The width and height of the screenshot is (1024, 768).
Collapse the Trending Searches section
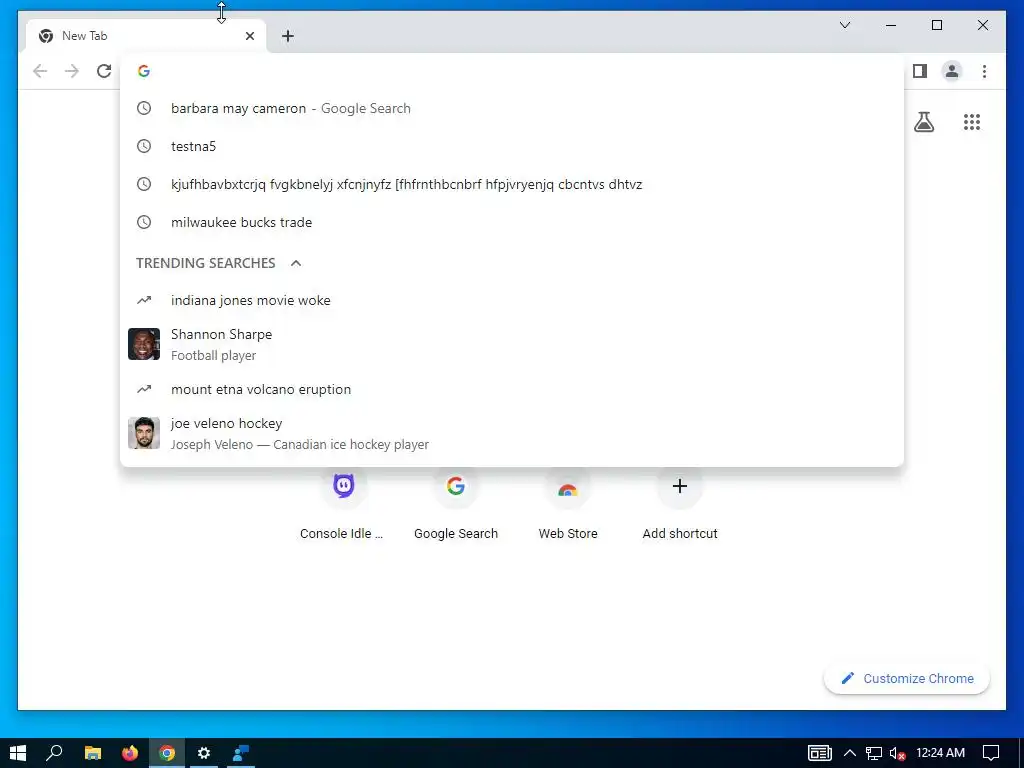click(296, 263)
